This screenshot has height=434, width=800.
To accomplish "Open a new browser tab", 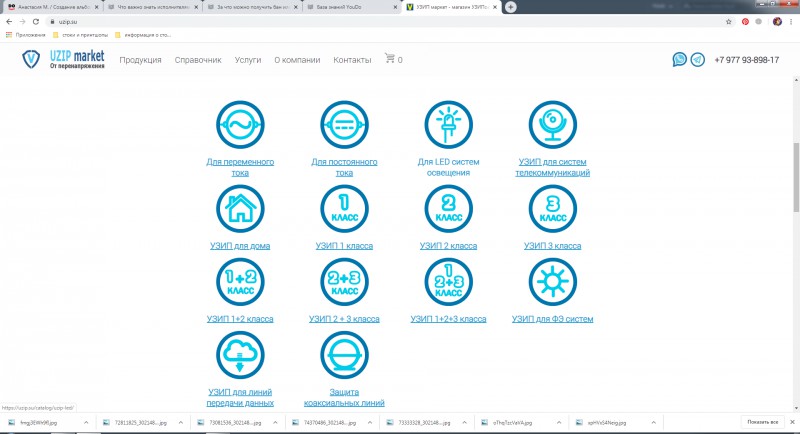I will point(511,7).
